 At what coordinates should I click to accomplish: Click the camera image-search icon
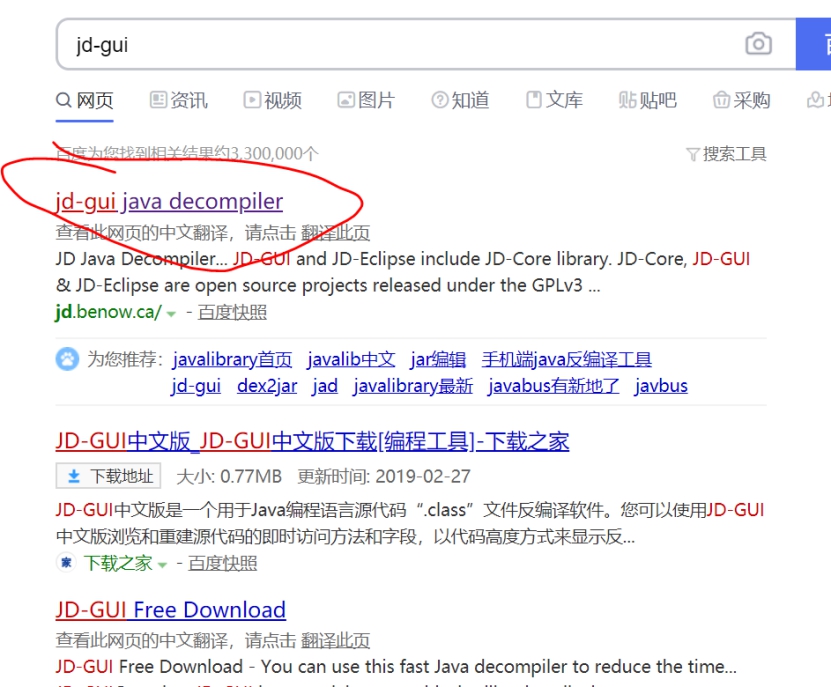point(758,44)
